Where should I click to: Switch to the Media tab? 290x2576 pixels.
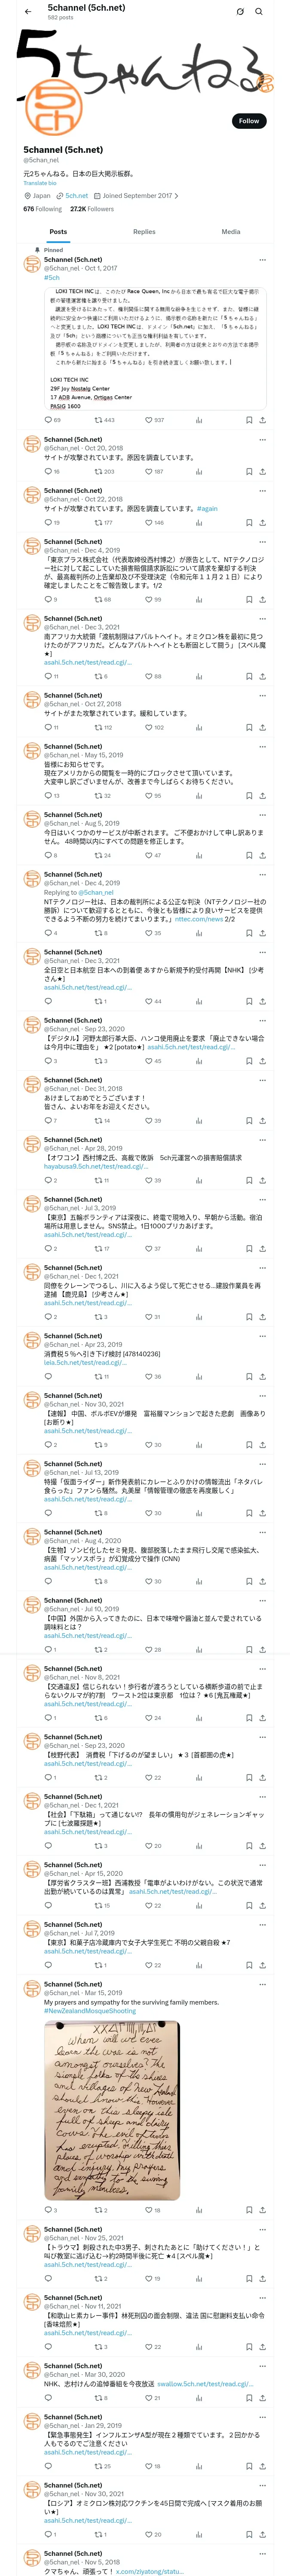(x=230, y=231)
